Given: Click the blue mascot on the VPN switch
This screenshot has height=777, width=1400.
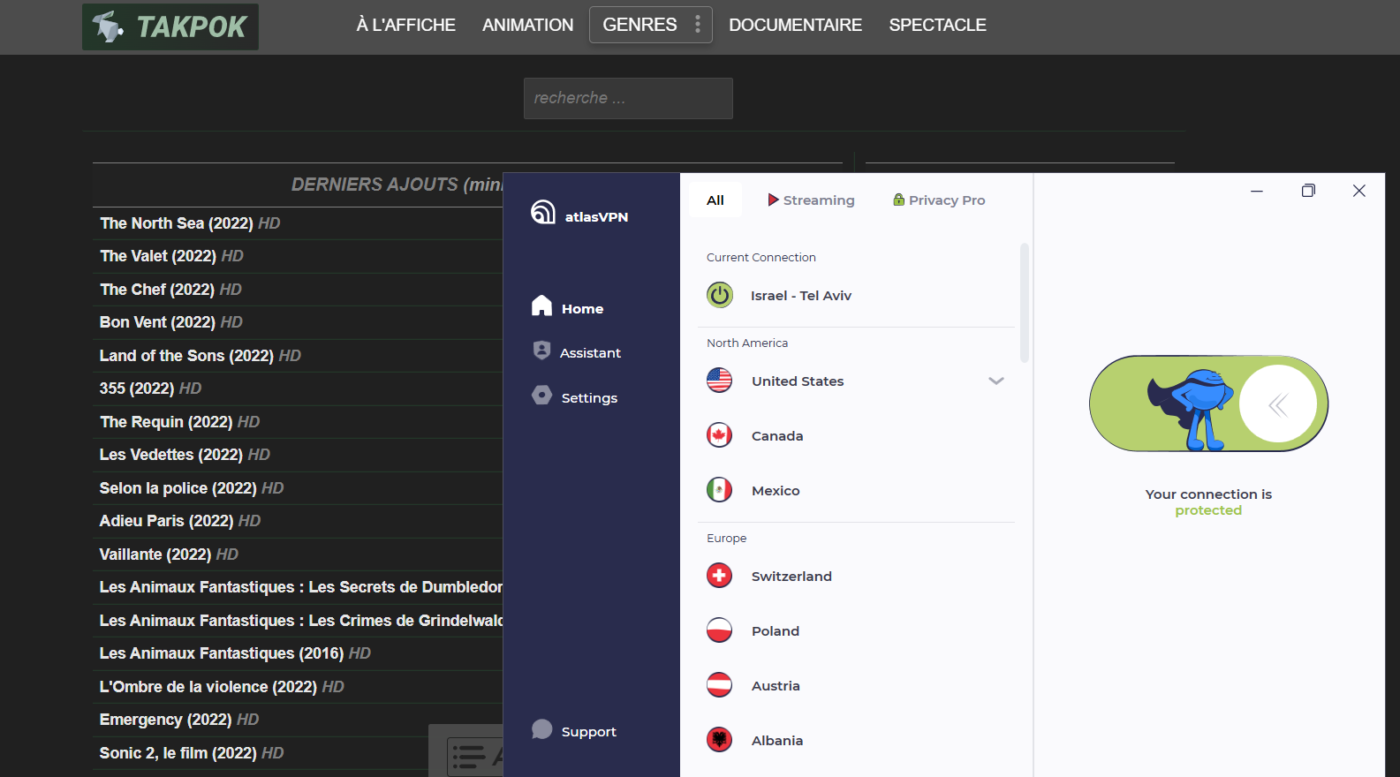Looking at the screenshot, I should click(1190, 408).
